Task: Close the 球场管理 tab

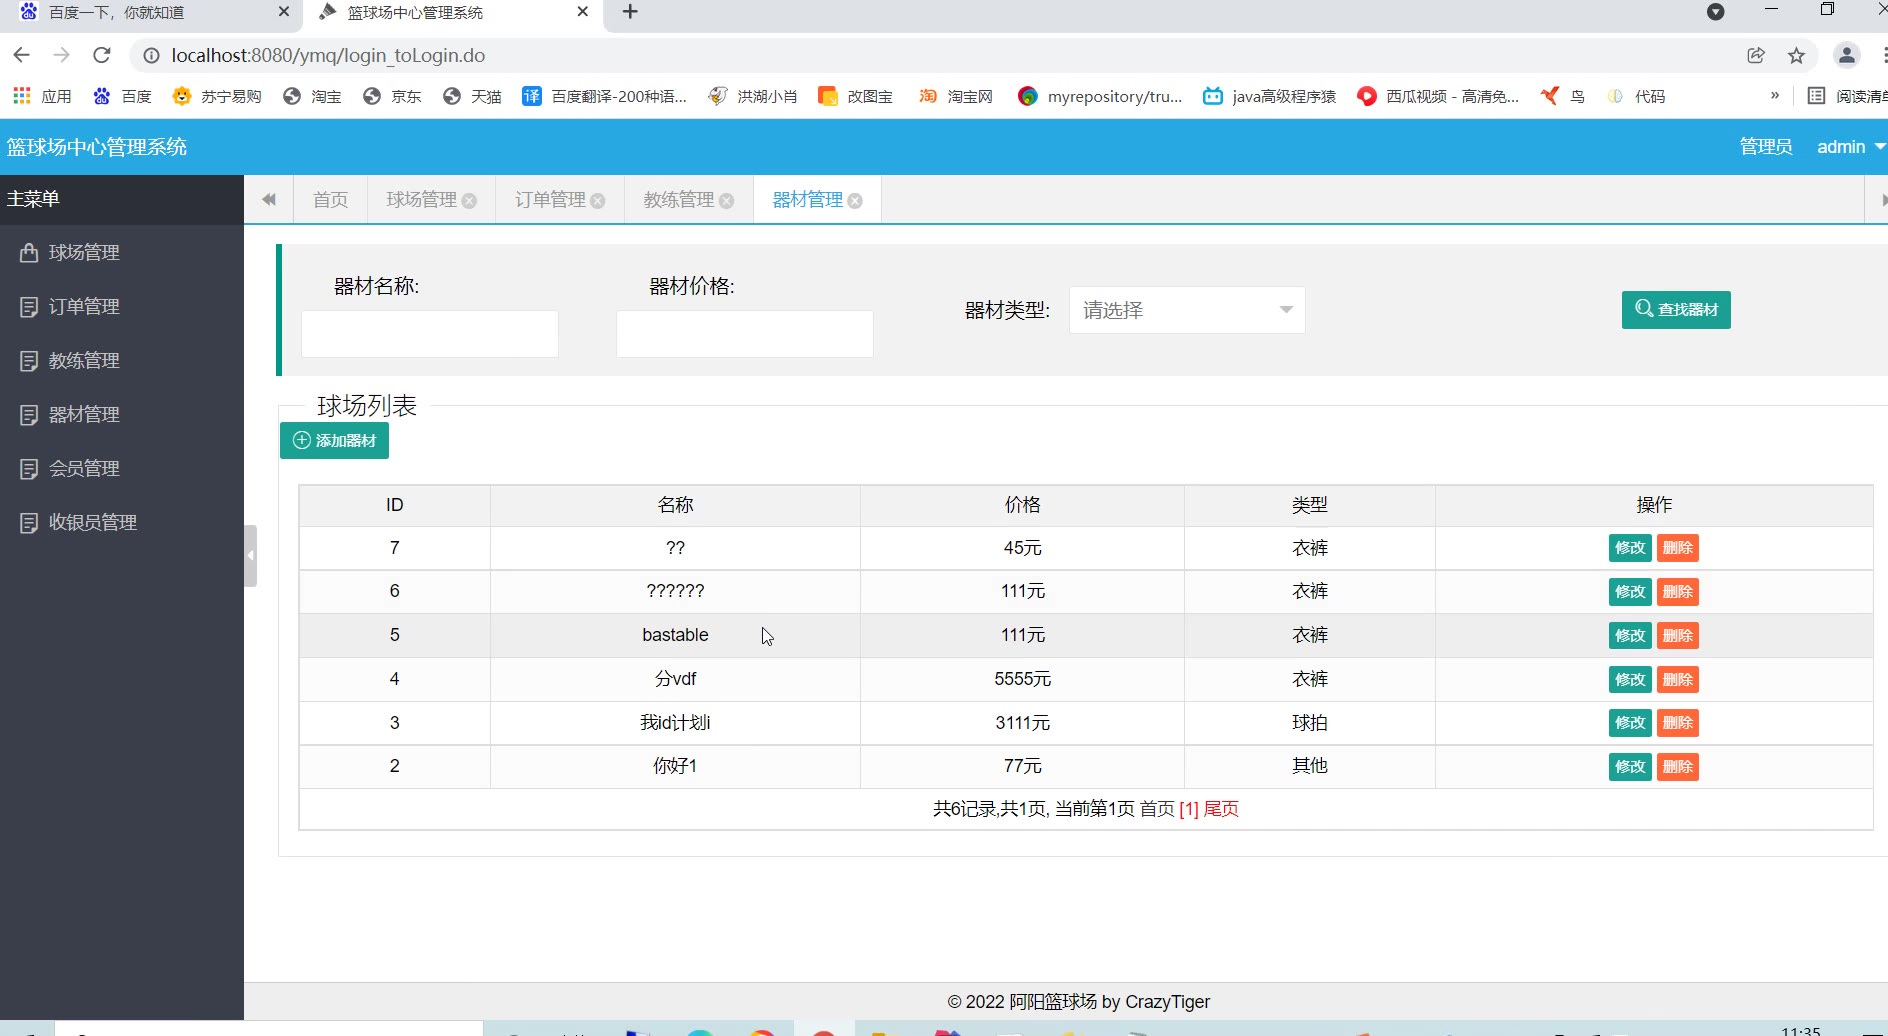Action: click(469, 201)
